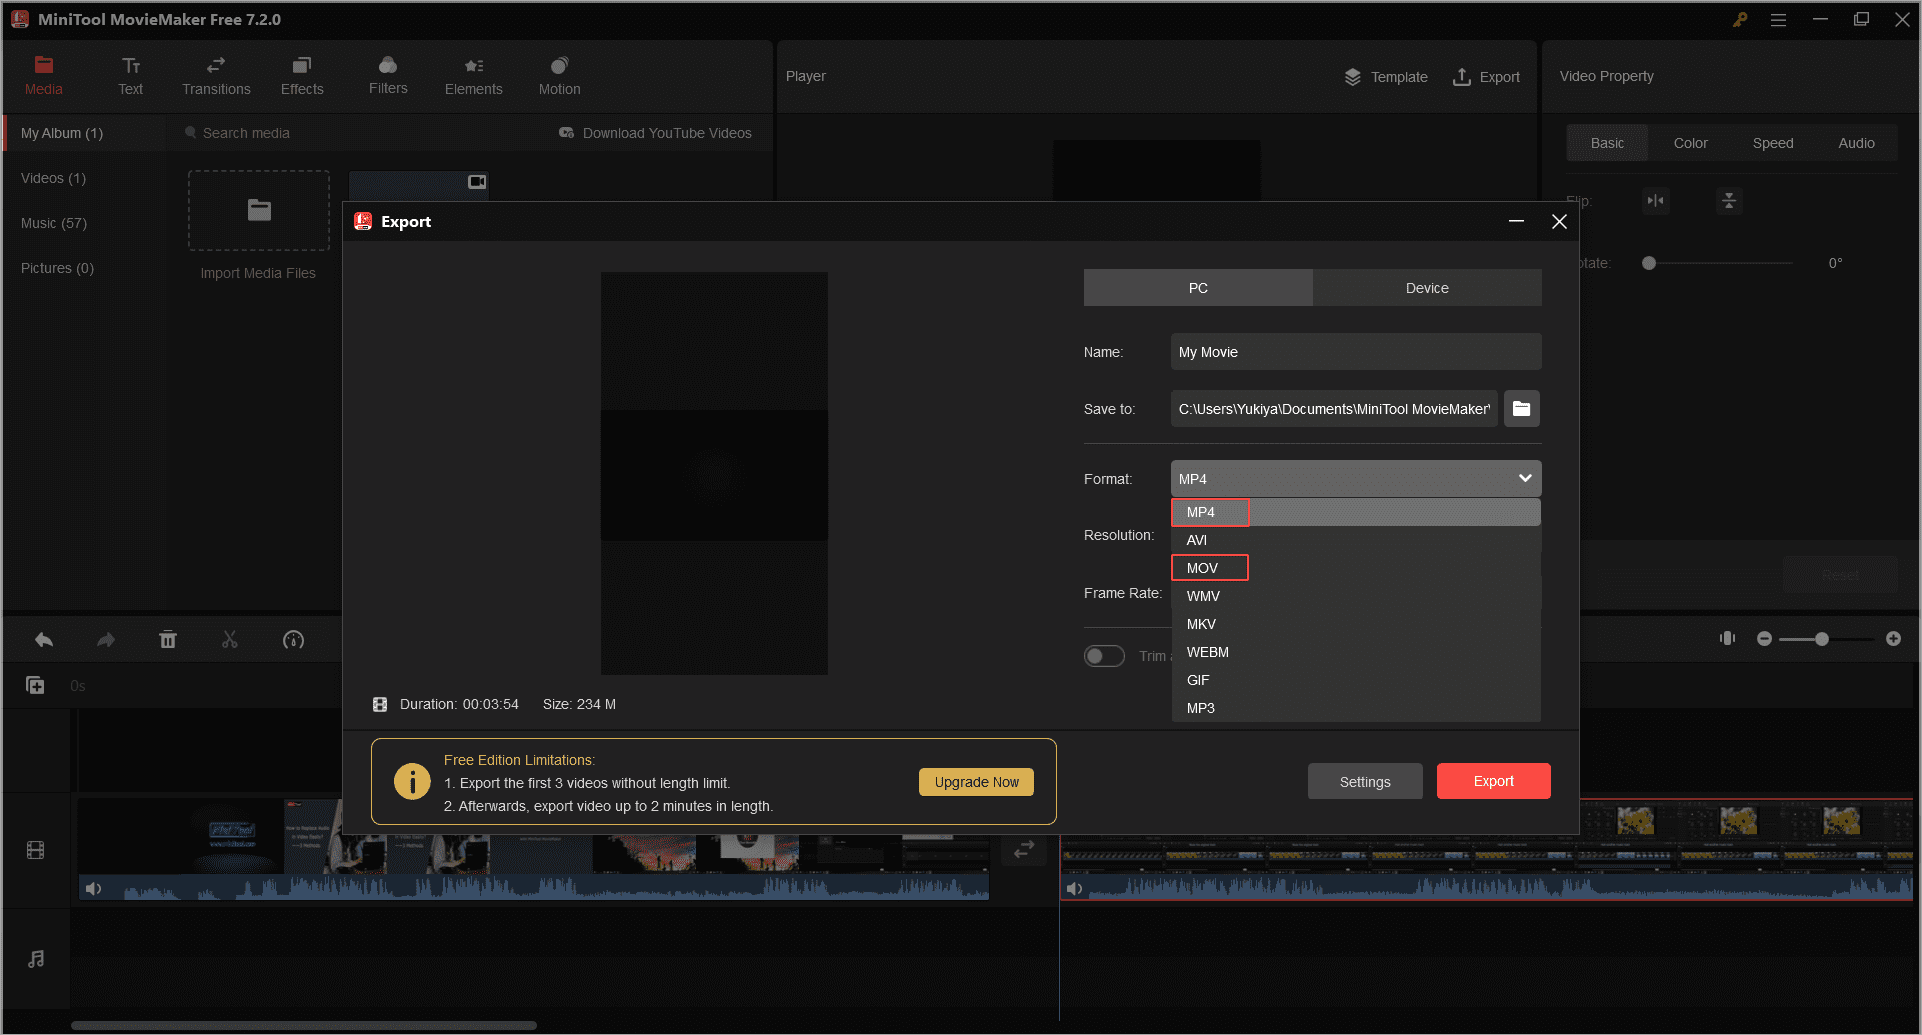Mute the first clip's audio speaker icon
1922x1035 pixels.
pos(93,888)
